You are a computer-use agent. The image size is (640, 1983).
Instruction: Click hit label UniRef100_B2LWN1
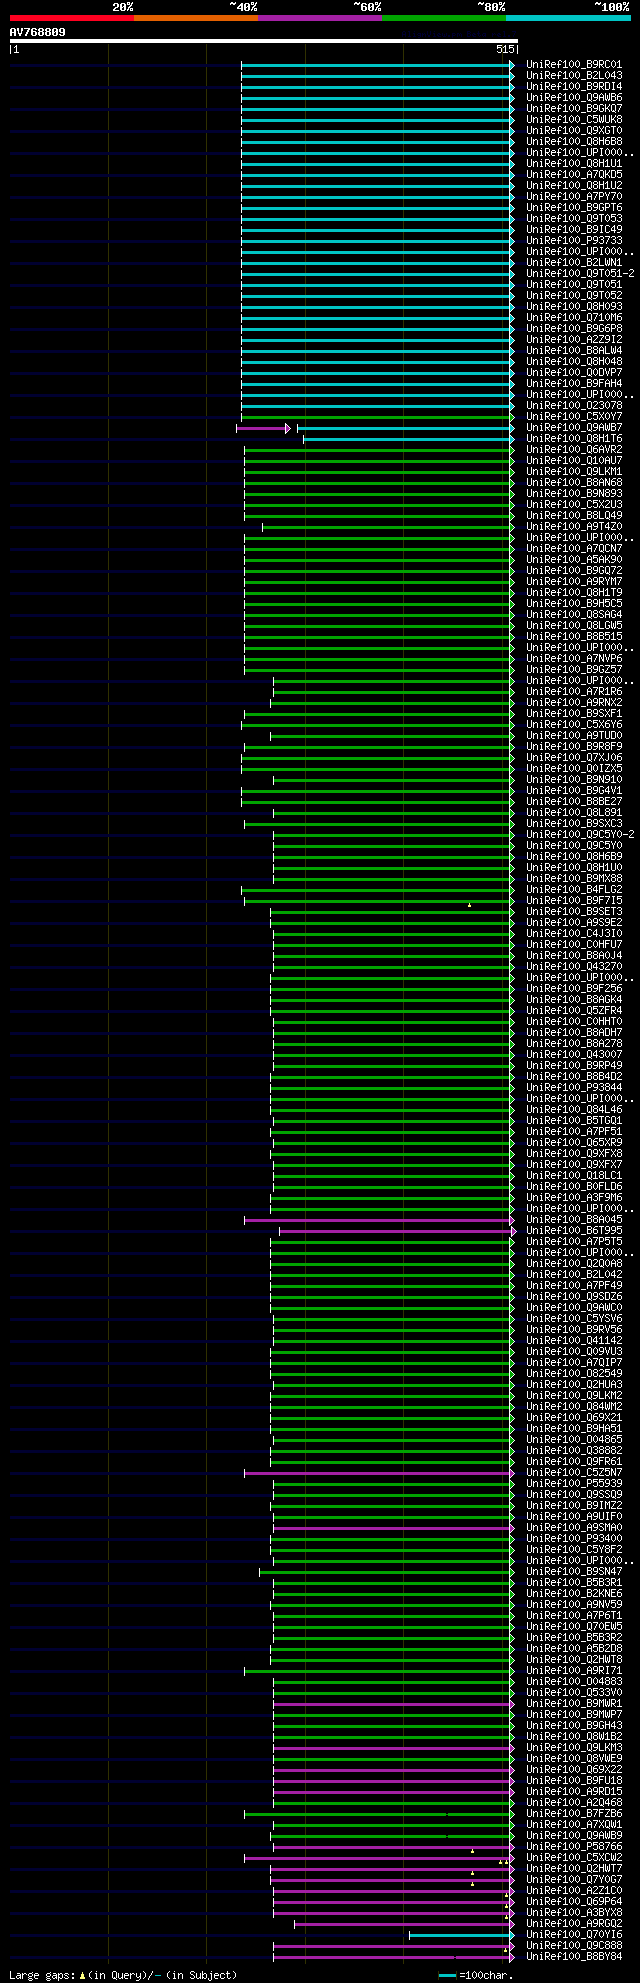pos(574,263)
